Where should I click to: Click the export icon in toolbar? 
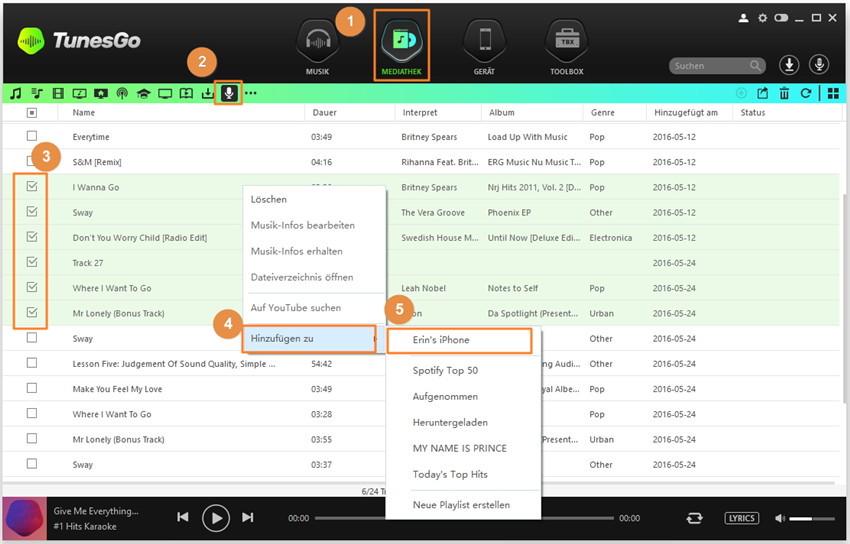(x=763, y=93)
